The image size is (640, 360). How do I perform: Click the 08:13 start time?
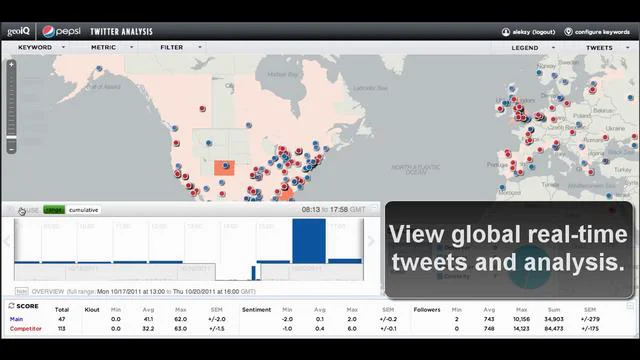tap(311, 209)
